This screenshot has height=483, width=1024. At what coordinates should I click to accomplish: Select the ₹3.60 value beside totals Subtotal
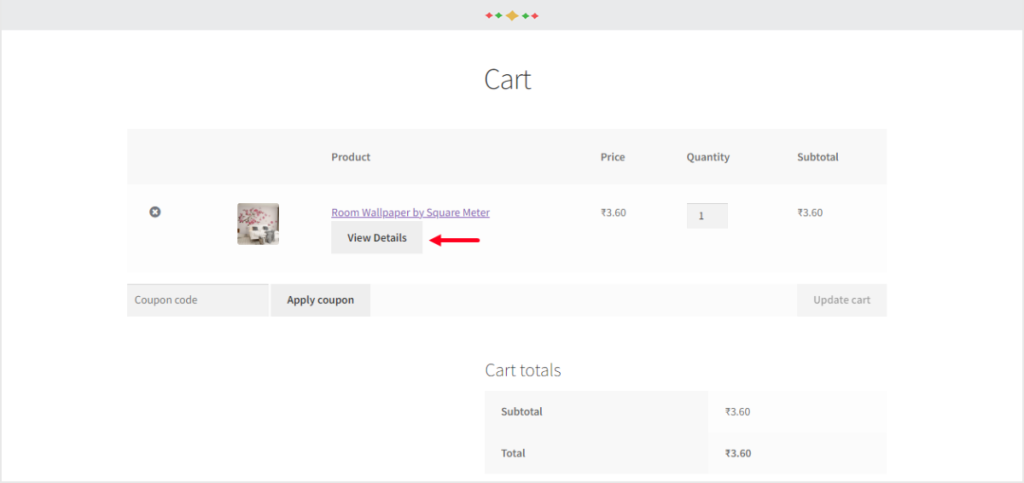738,412
